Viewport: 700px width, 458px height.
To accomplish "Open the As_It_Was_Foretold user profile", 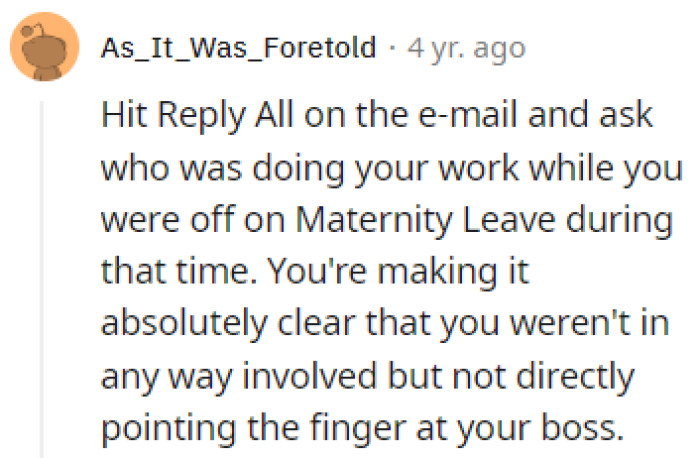I will pyautogui.click(x=238, y=47).
